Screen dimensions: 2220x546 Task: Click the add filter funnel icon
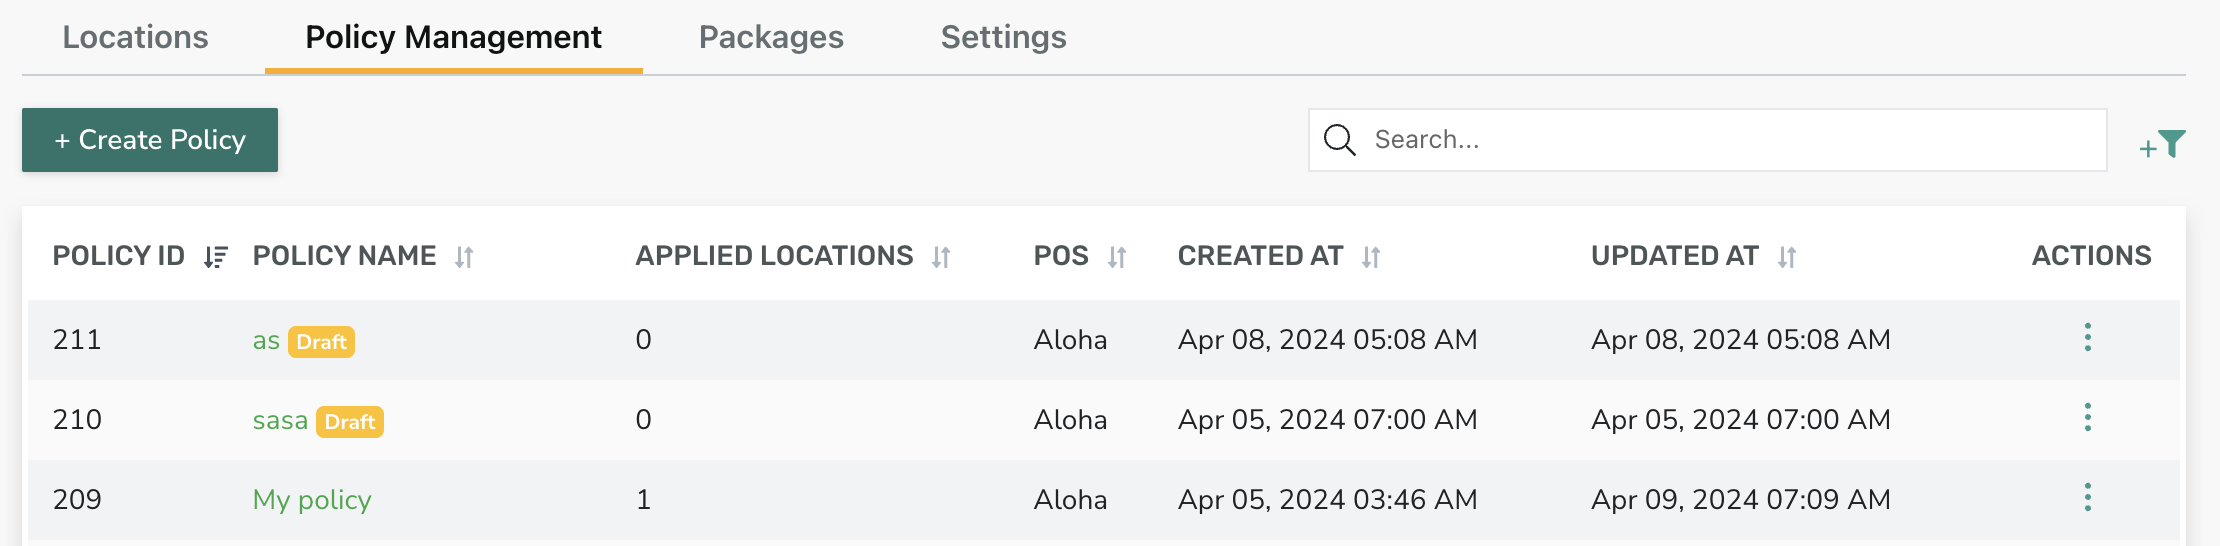click(2162, 145)
